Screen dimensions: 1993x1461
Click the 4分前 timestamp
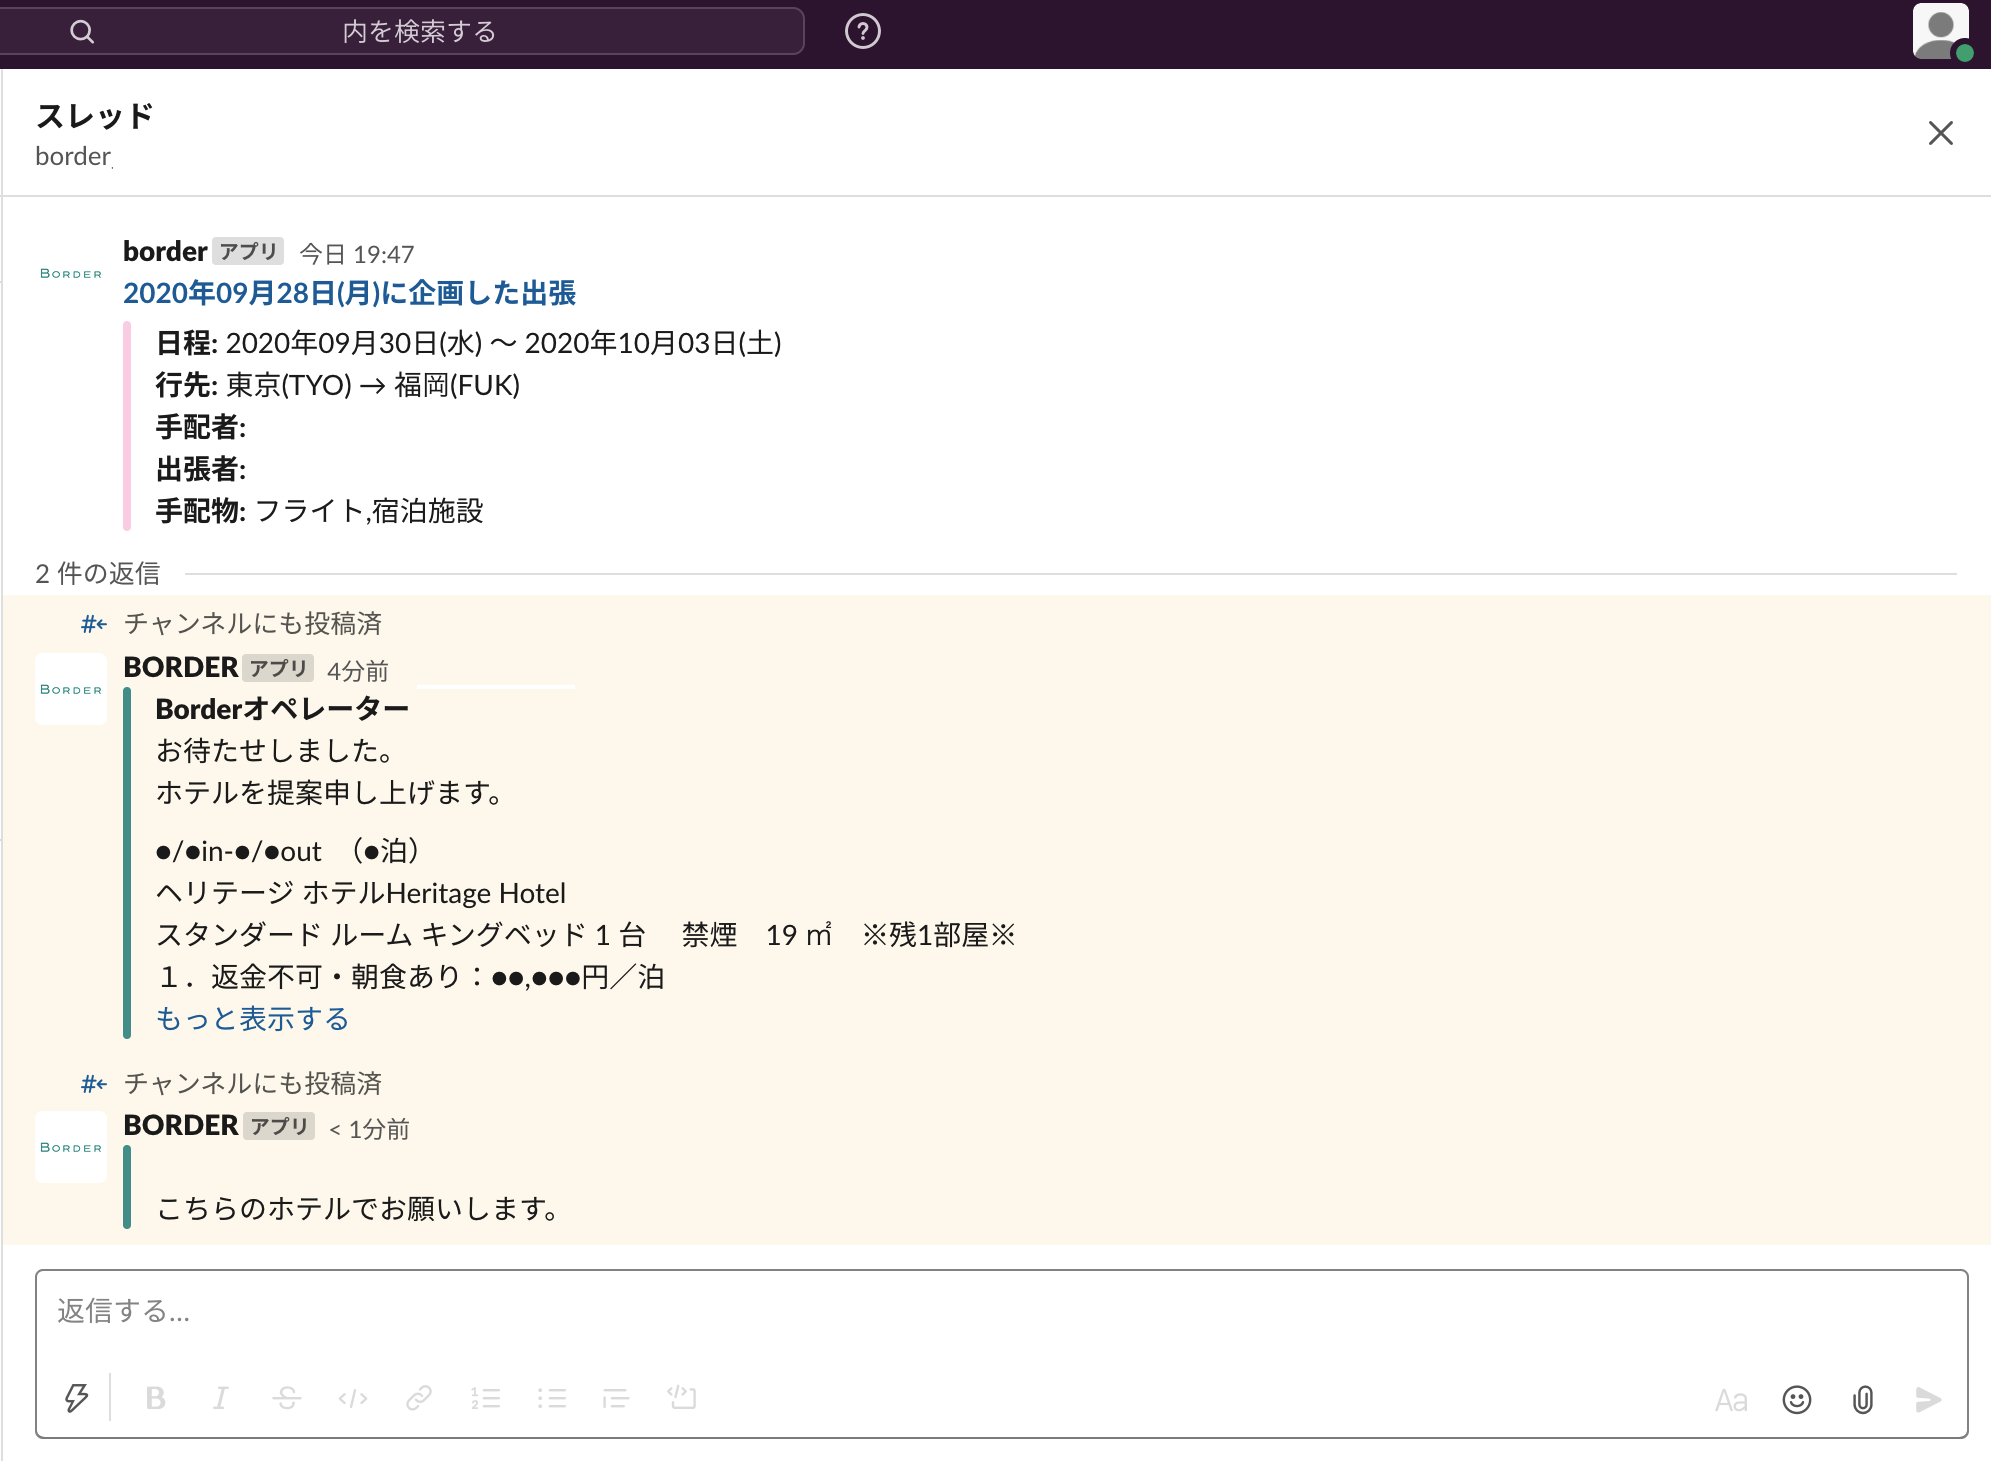[x=358, y=671]
